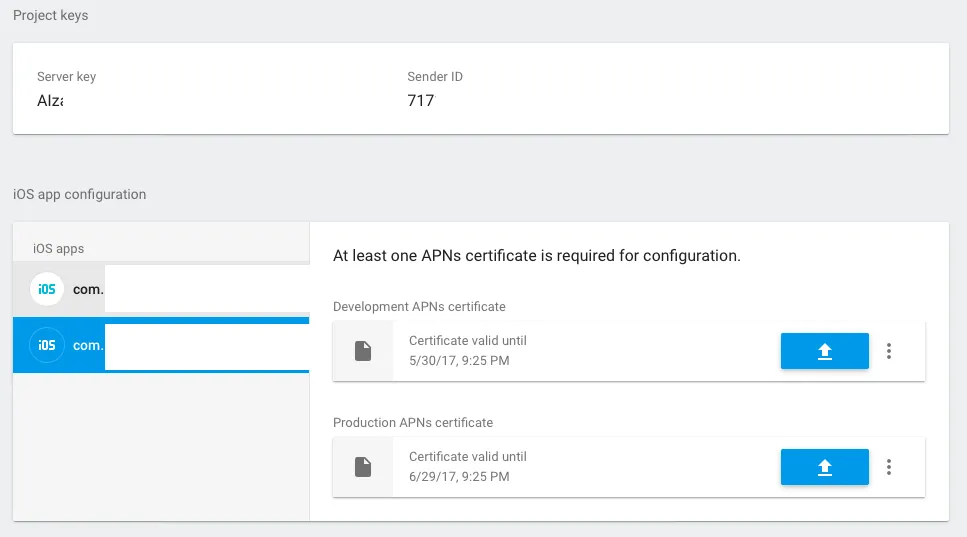
Task: Select the blue highlighted iOS app row
Action: tap(160, 345)
